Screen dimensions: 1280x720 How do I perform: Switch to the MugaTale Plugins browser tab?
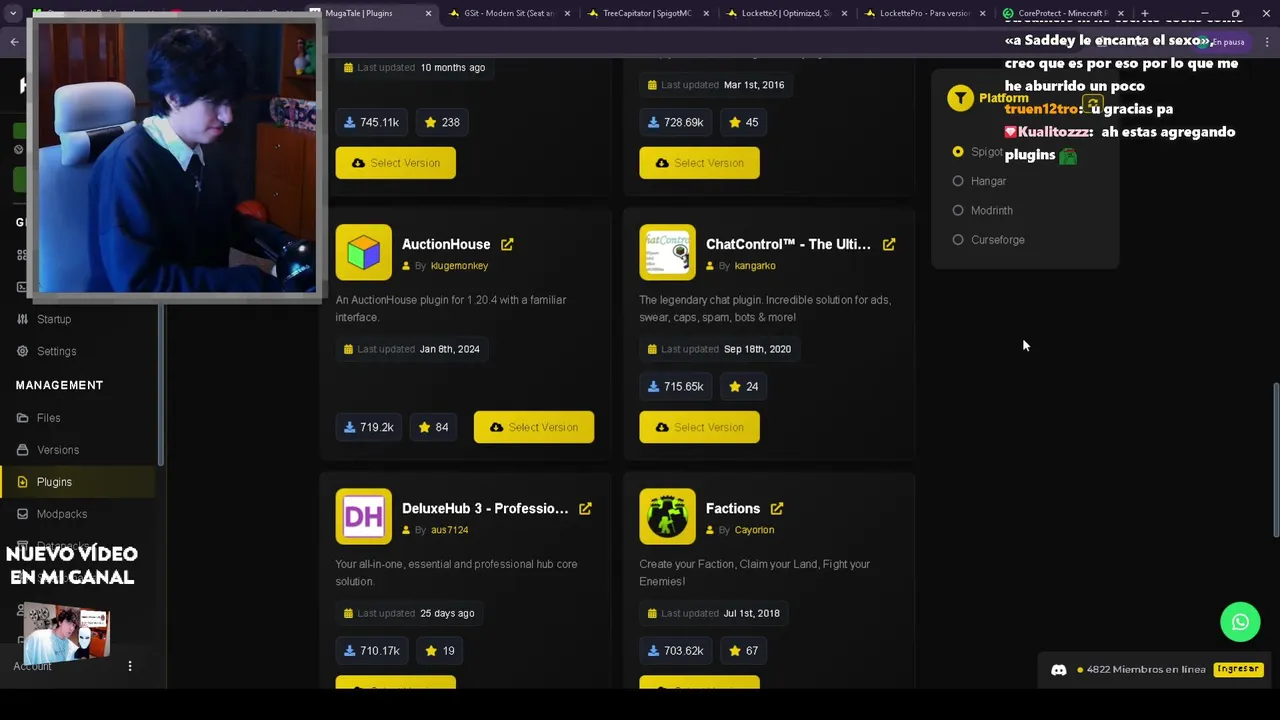coord(368,13)
